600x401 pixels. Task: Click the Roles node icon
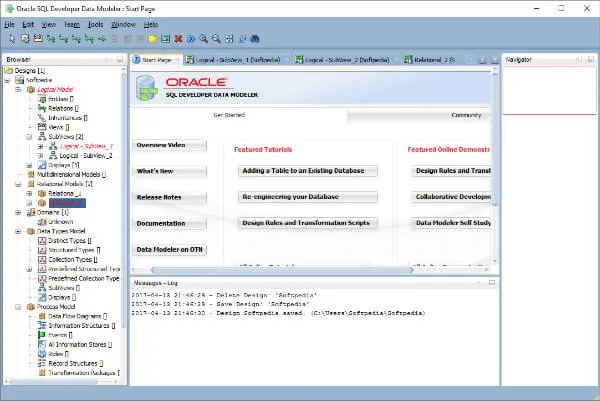click(x=42, y=354)
